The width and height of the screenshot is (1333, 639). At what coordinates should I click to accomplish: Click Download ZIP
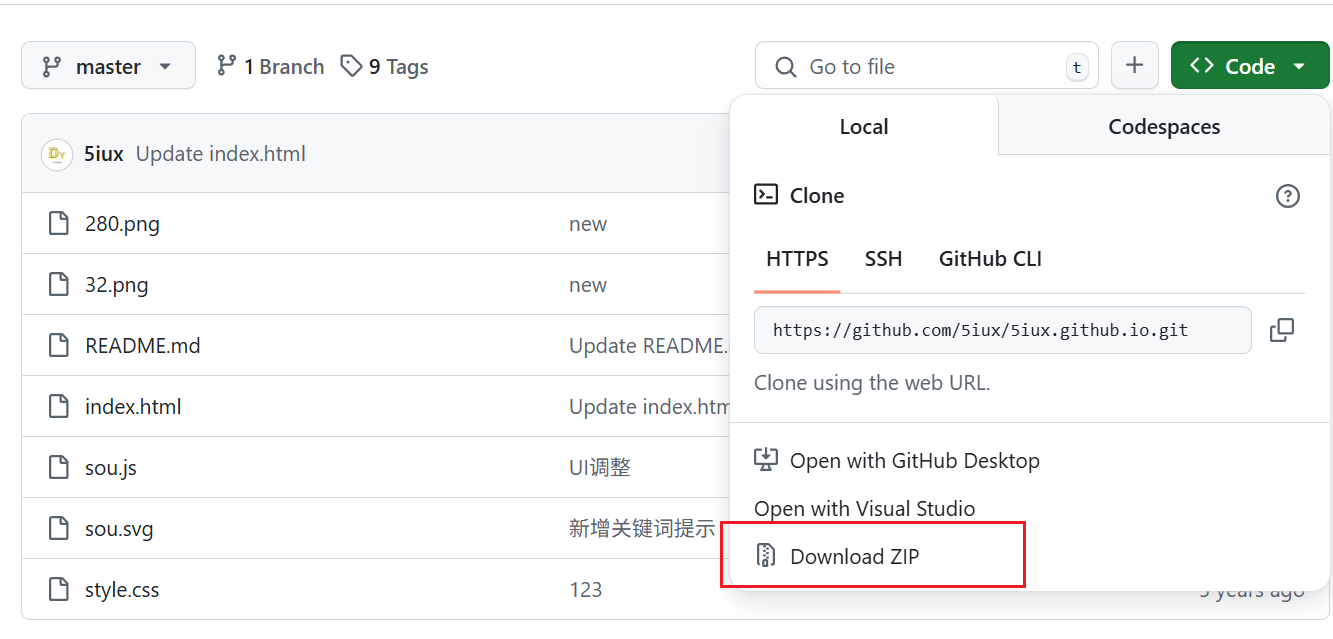[836, 556]
